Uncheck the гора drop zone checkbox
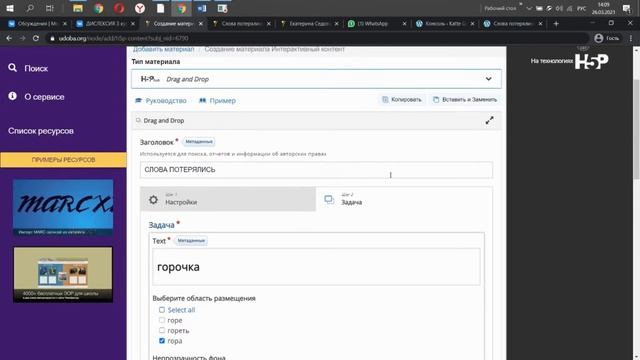This screenshot has height=360, width=640. [162, 340]
